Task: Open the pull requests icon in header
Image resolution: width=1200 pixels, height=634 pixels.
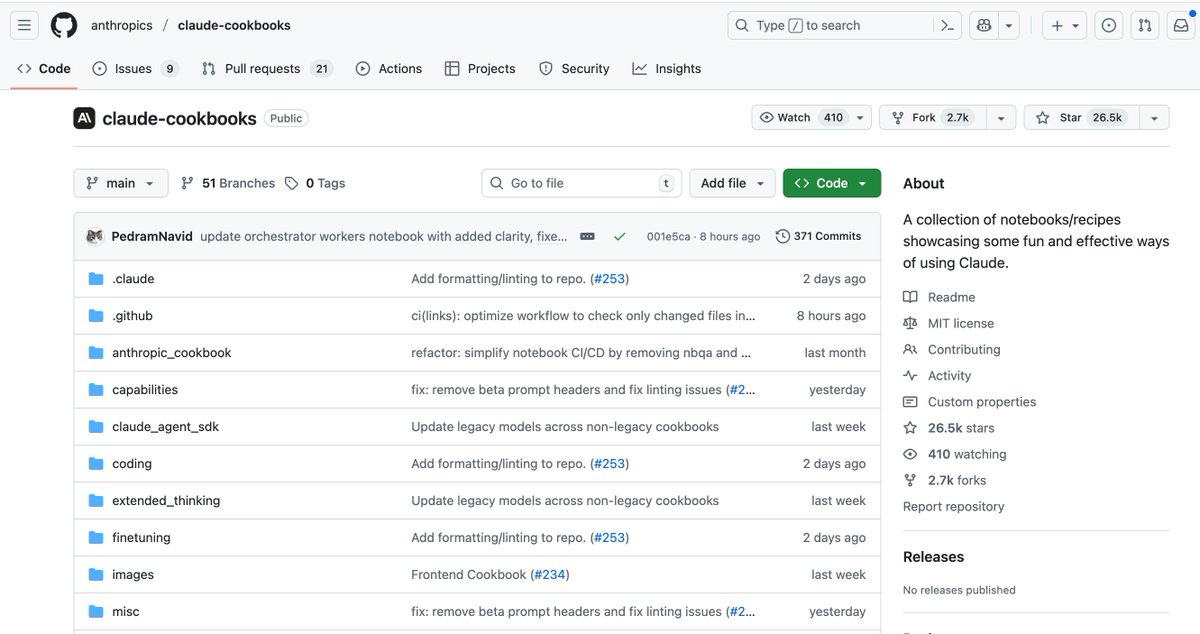Action: point(1146,25)
